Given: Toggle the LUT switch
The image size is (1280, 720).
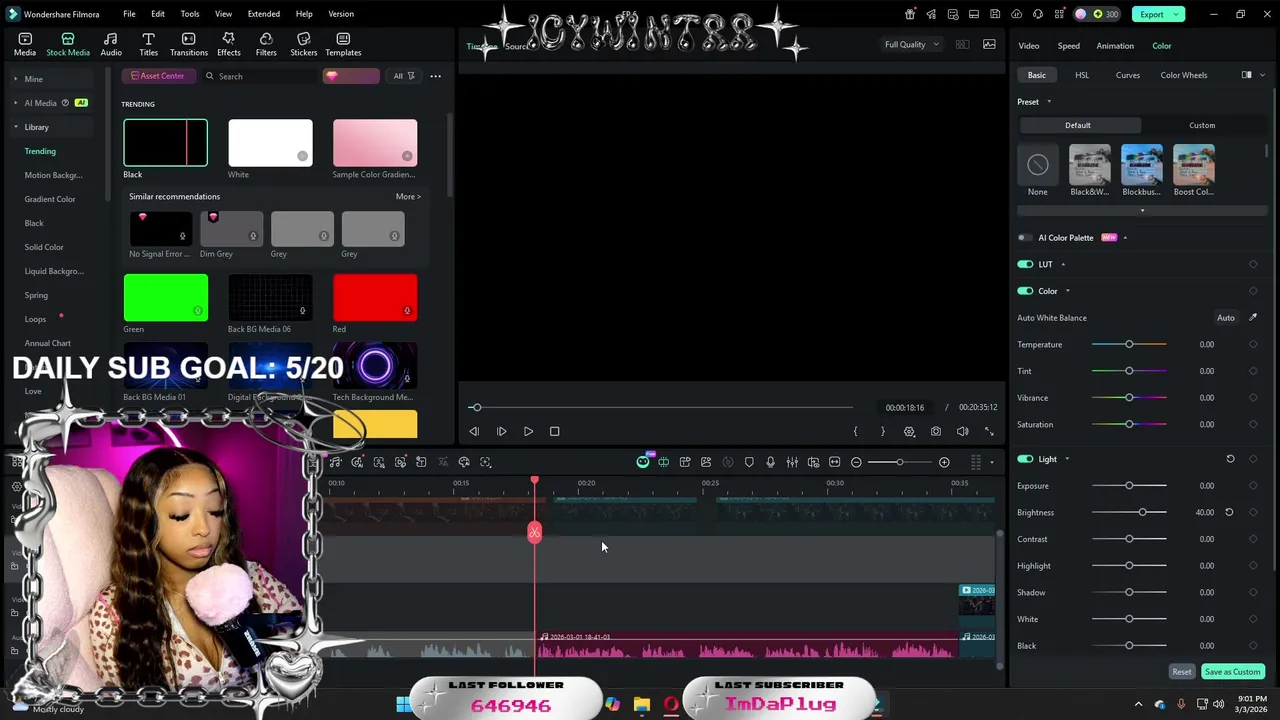Looking at the screenshot, I should 1025,264.
